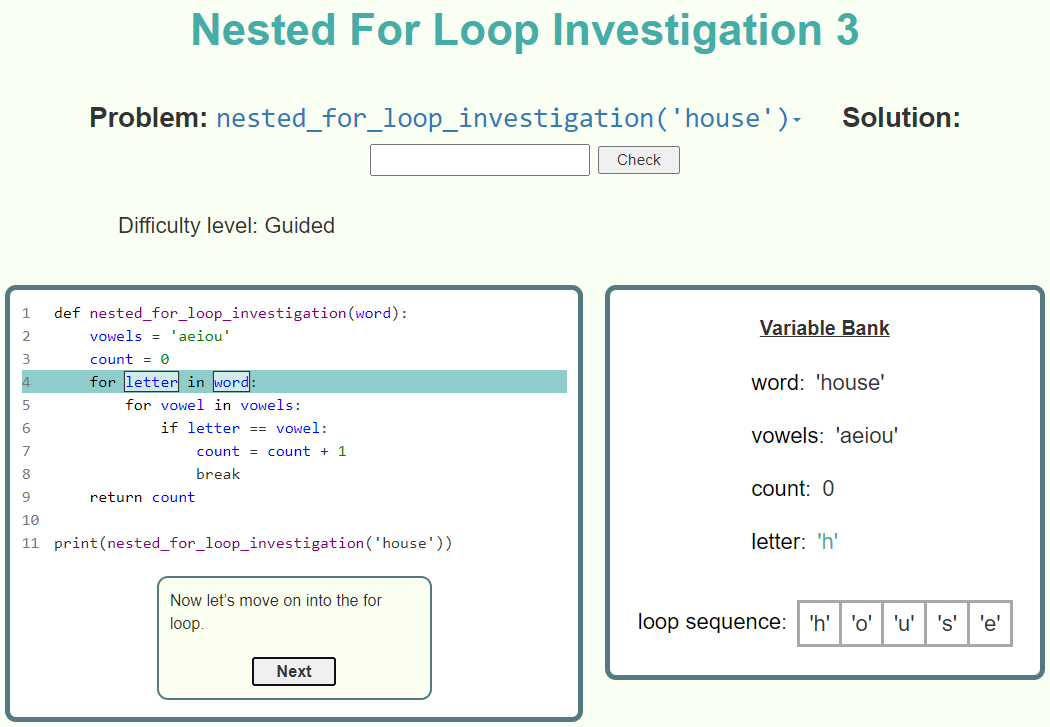This screenshot has width=1050, height=727.
Task: Click the count variable value in Variable Bank
Action: coord(828,489)
